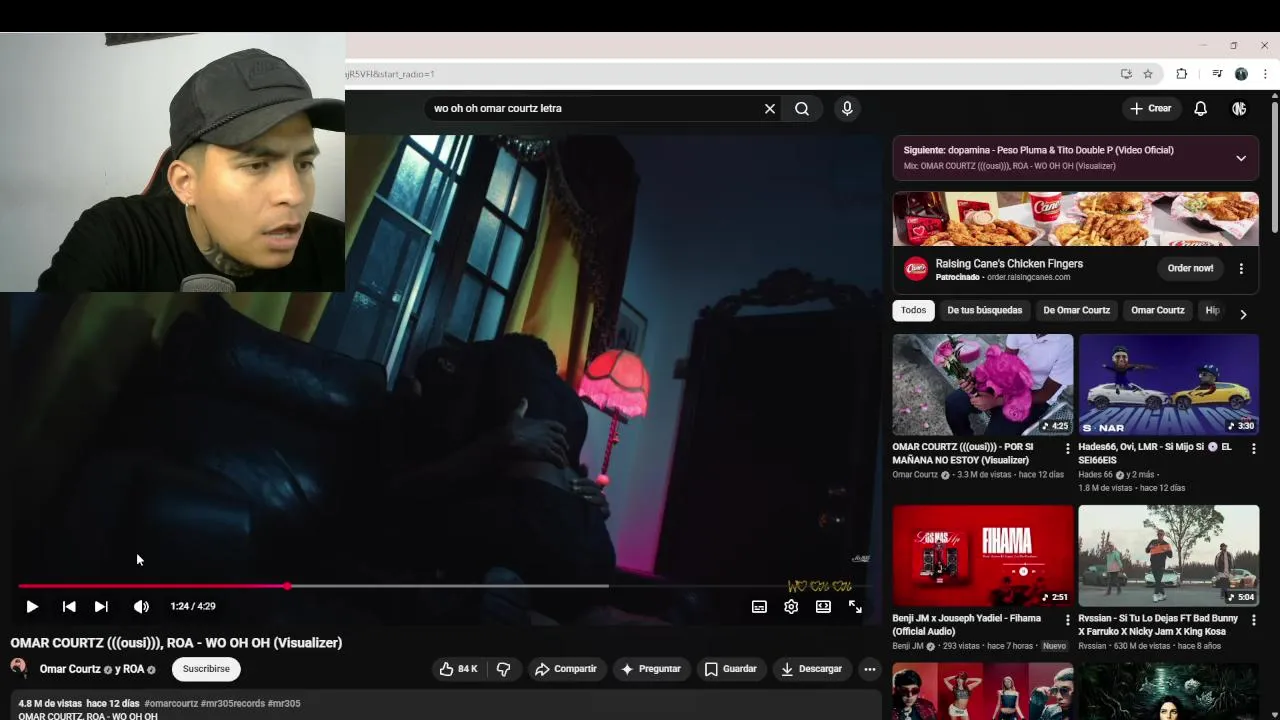Select the Todos filter chip

coord(913,310)
